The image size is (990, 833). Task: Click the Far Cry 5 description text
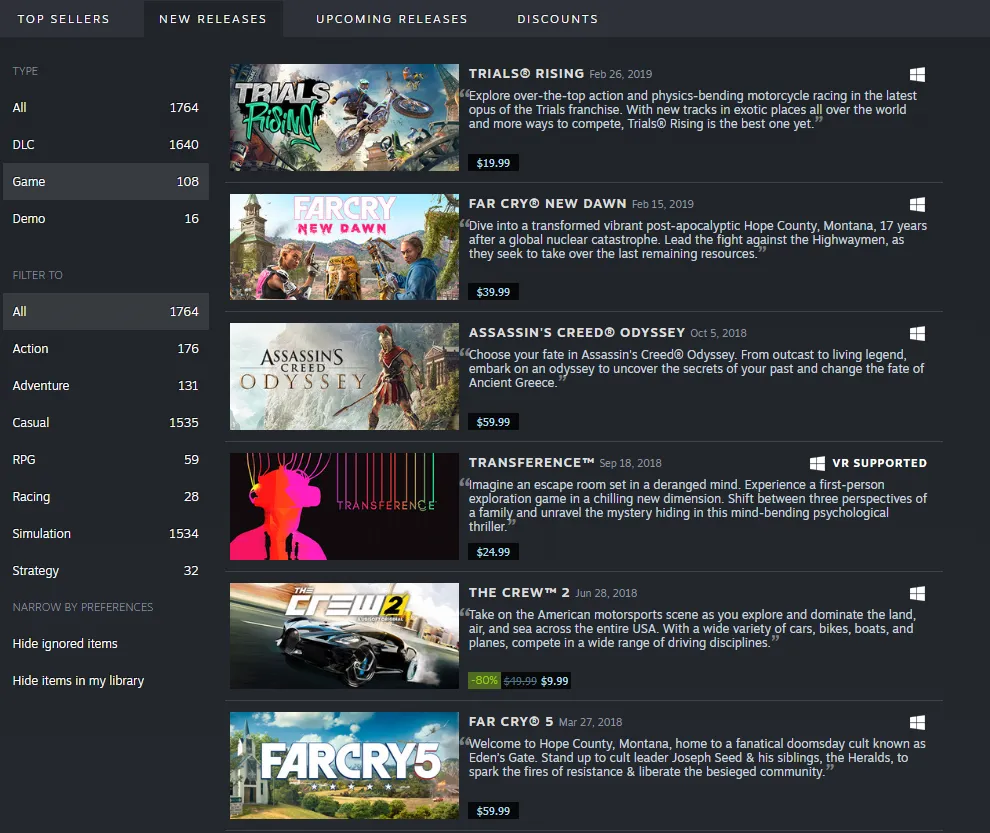[x=697, y=758]
